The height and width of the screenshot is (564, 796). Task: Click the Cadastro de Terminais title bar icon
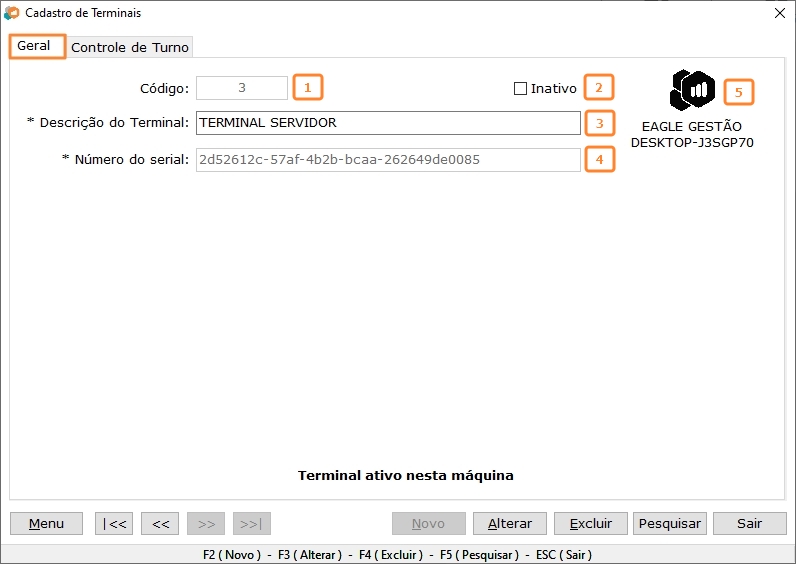(x=12, y=13)
